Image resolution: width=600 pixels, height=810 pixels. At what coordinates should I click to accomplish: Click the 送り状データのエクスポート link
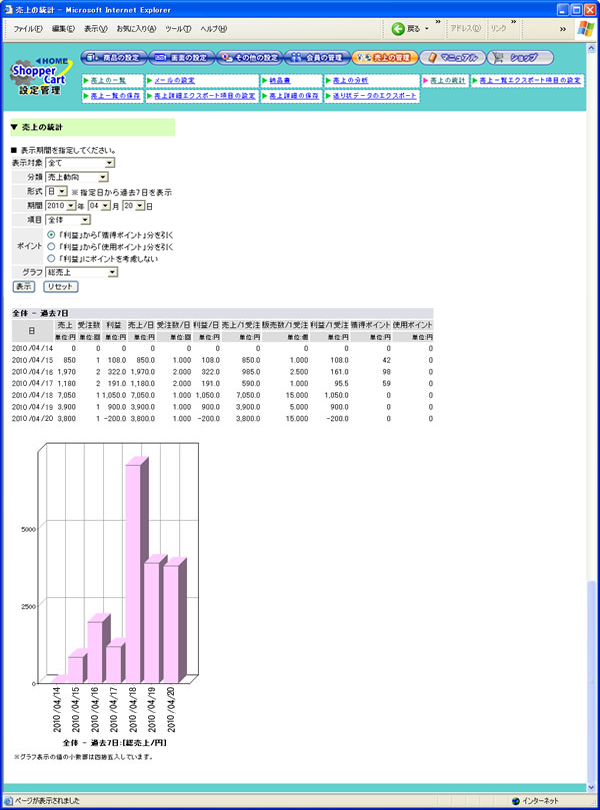point(374,96)
